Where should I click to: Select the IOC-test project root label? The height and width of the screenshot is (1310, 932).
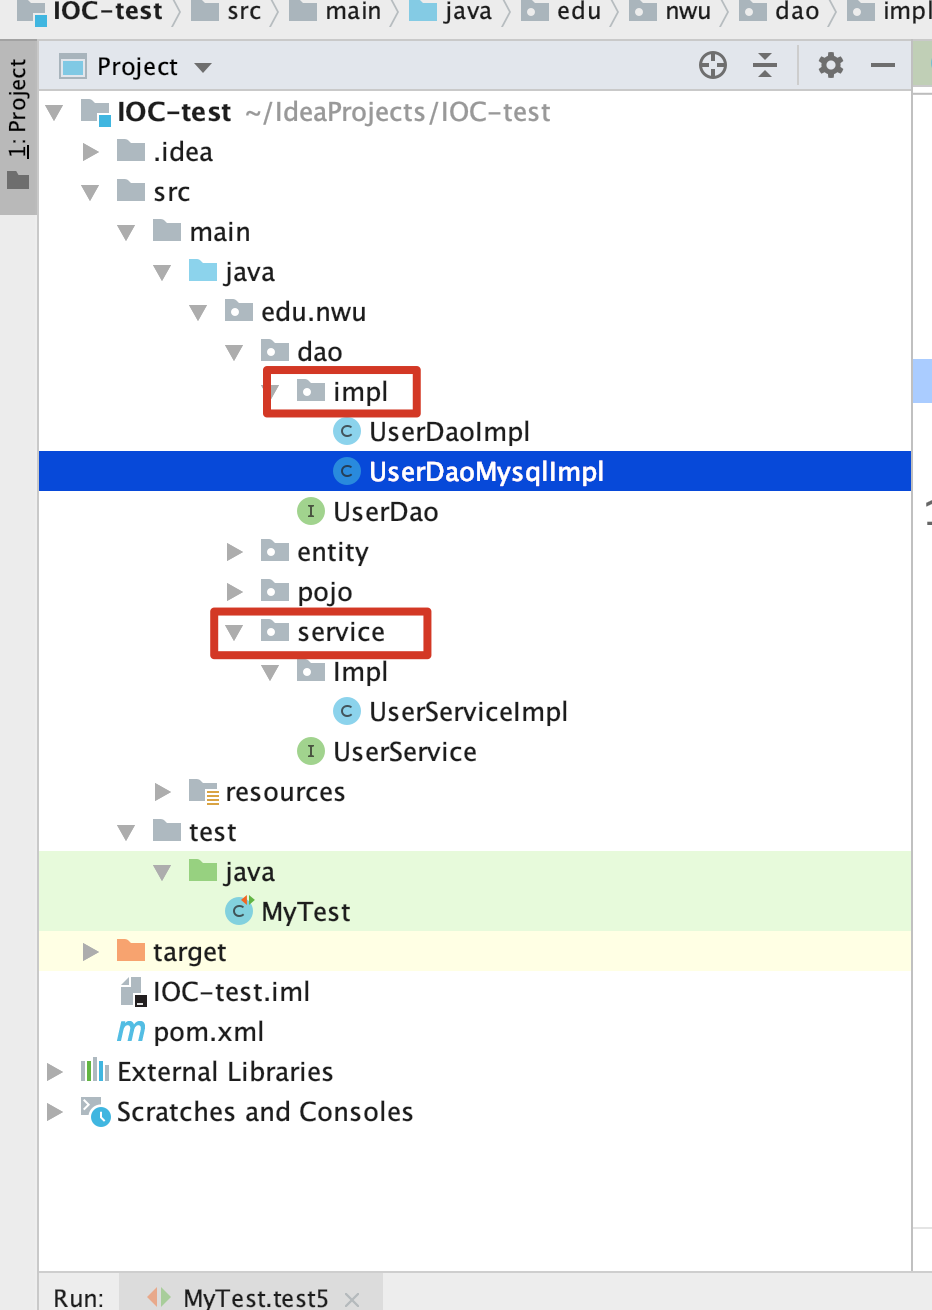(174, 112)
